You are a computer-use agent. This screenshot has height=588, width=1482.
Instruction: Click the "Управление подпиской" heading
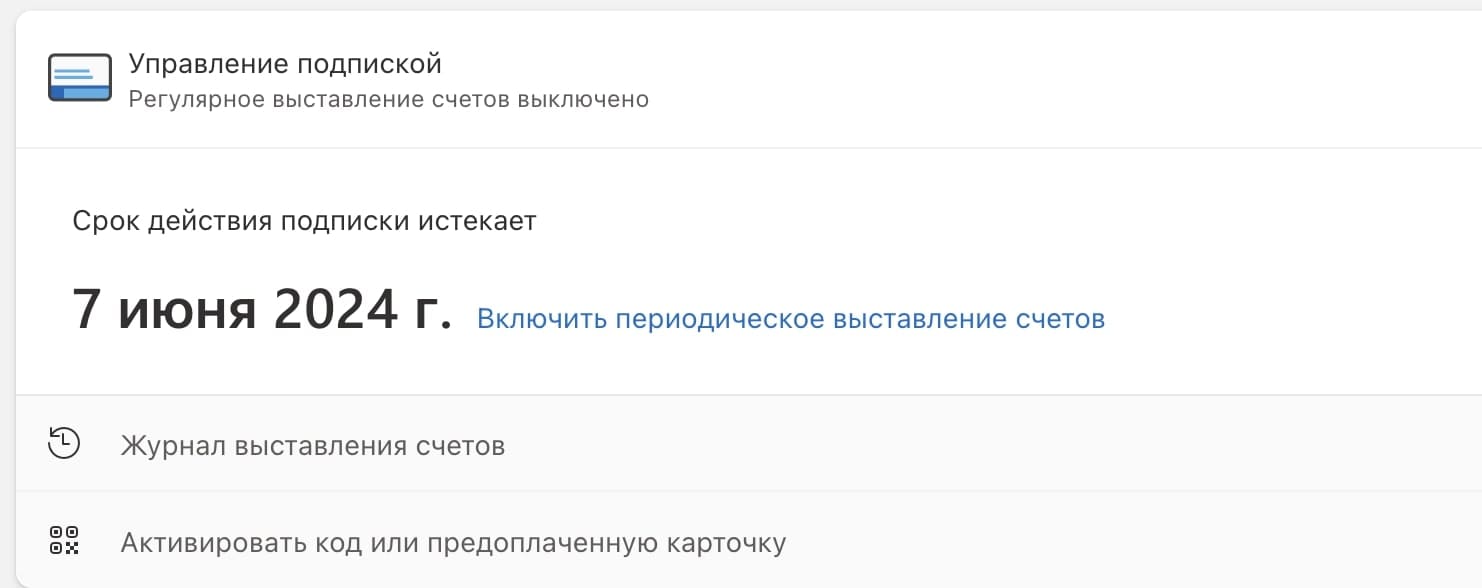tap(285, 65)
